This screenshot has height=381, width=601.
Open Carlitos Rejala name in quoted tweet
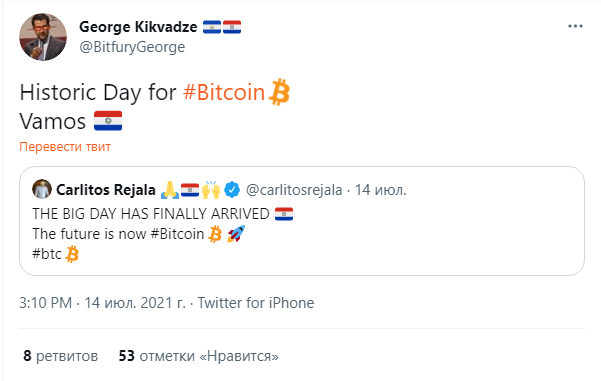tap(106, 190)
